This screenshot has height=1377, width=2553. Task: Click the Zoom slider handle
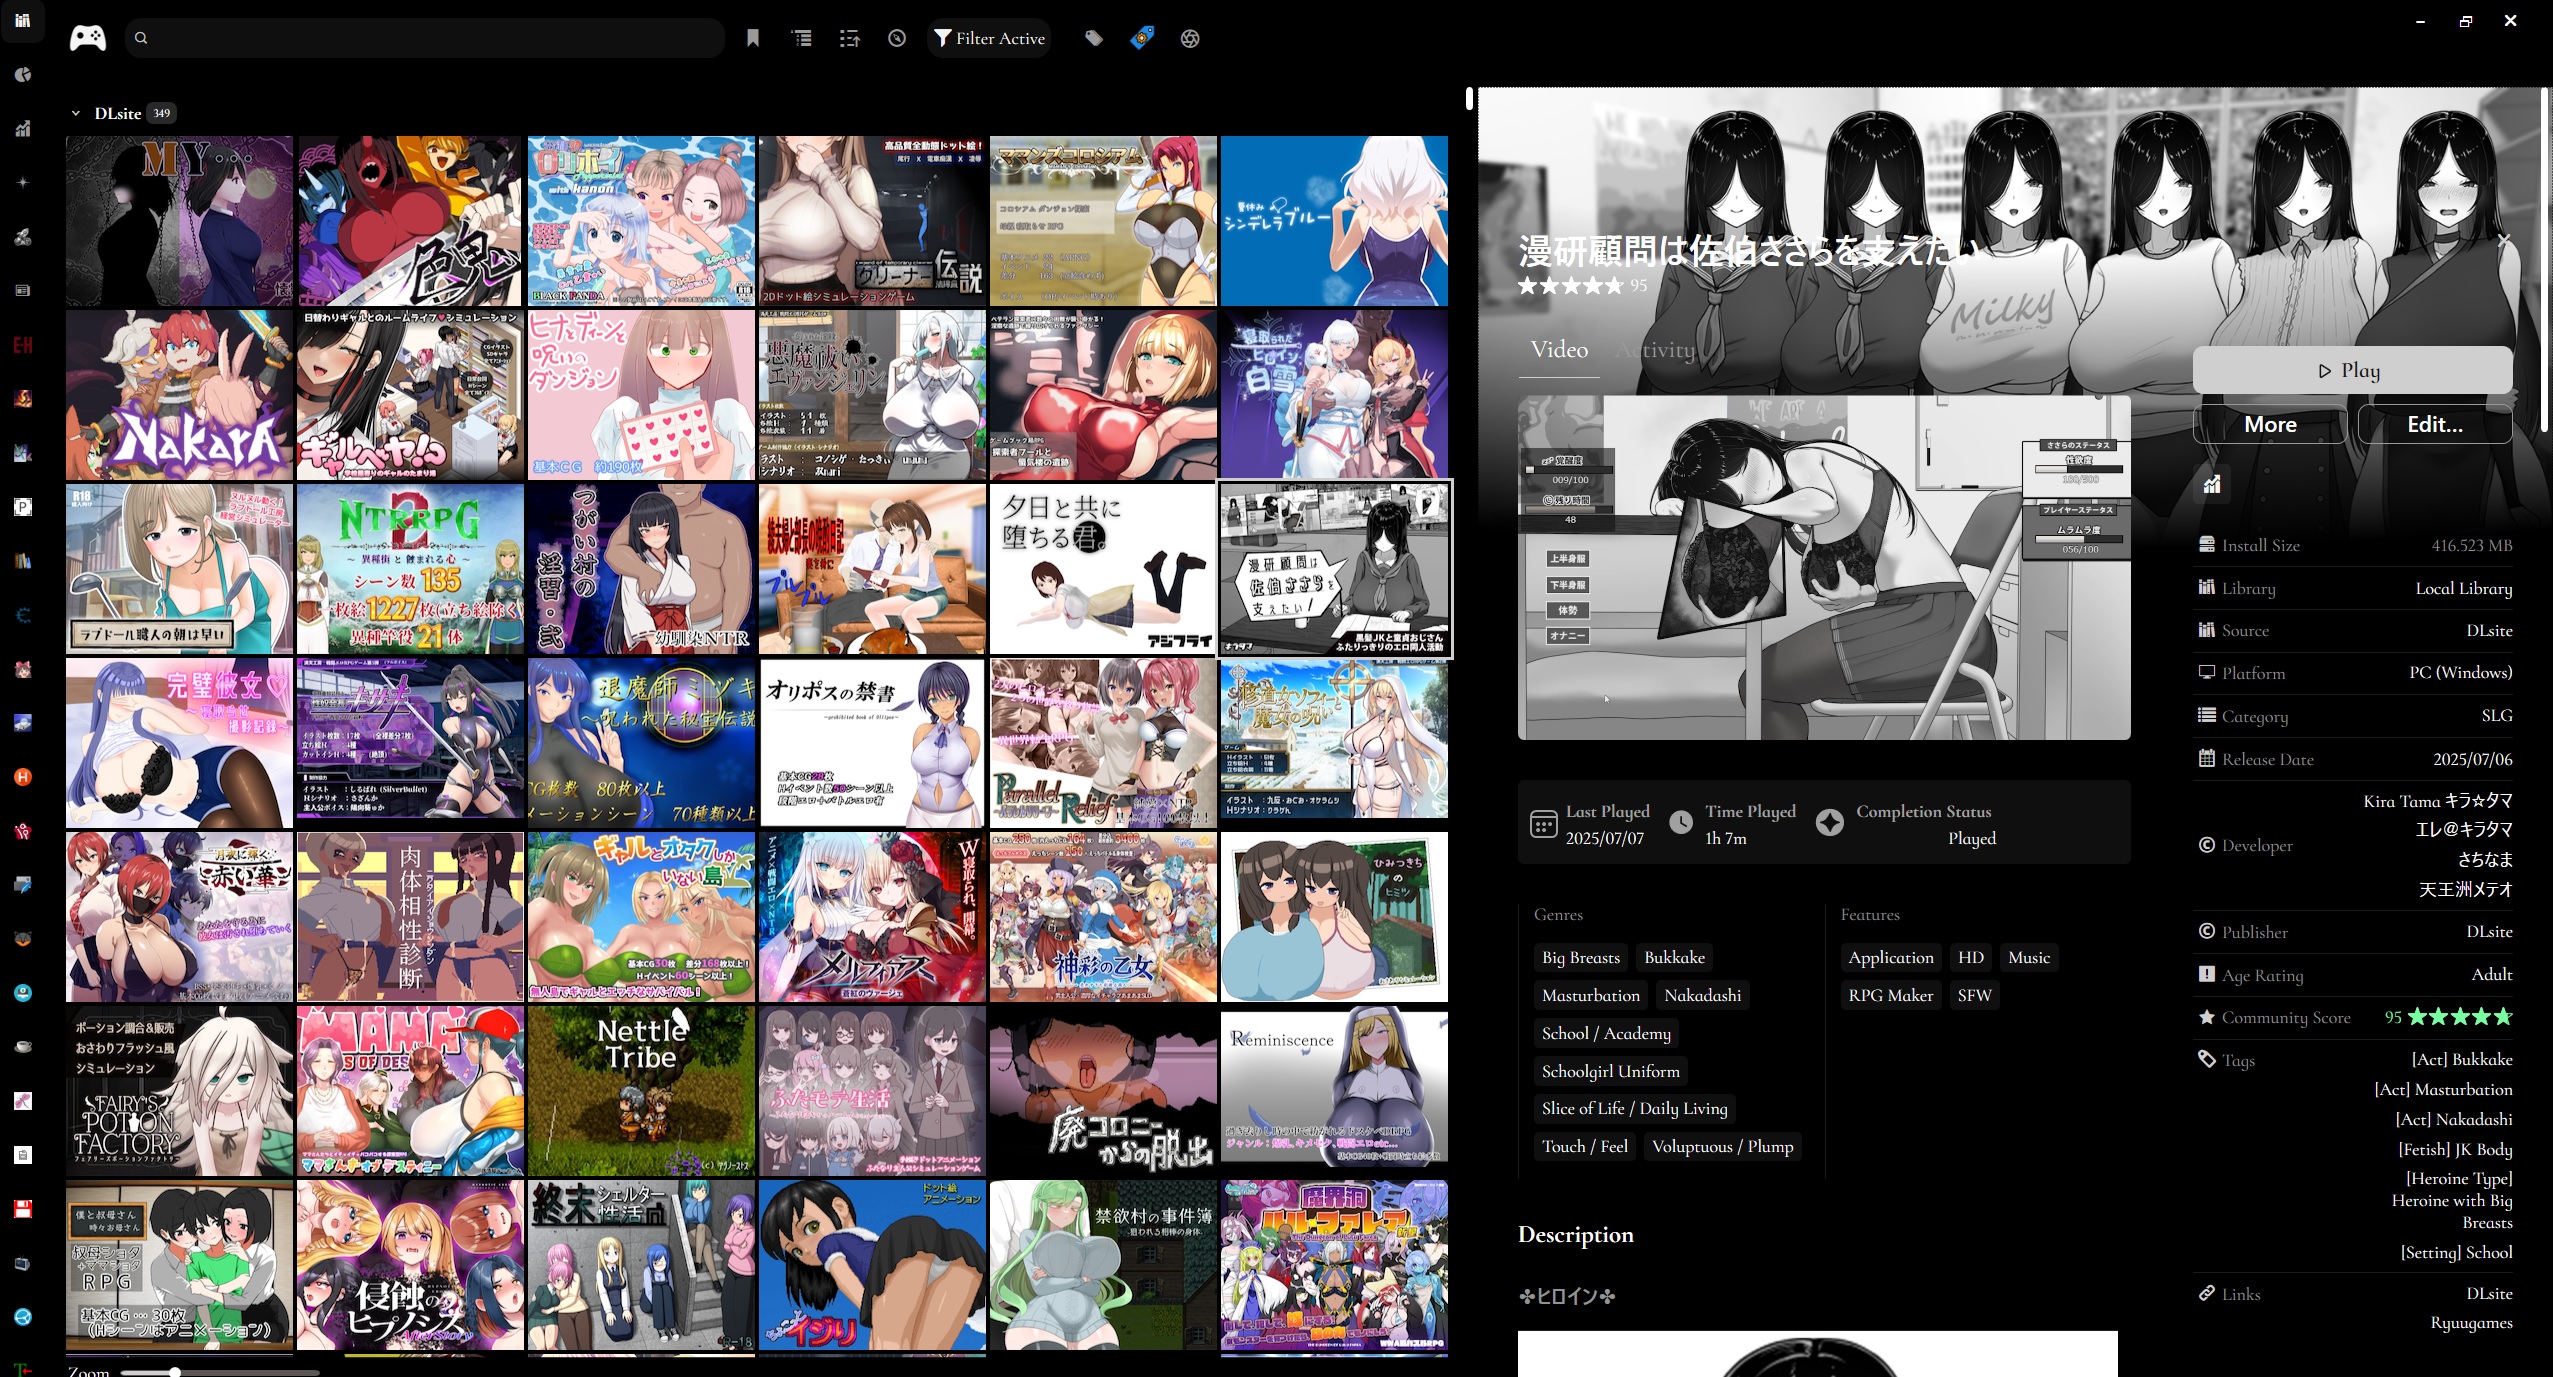pyautogui.click(x=175, y=1372)
